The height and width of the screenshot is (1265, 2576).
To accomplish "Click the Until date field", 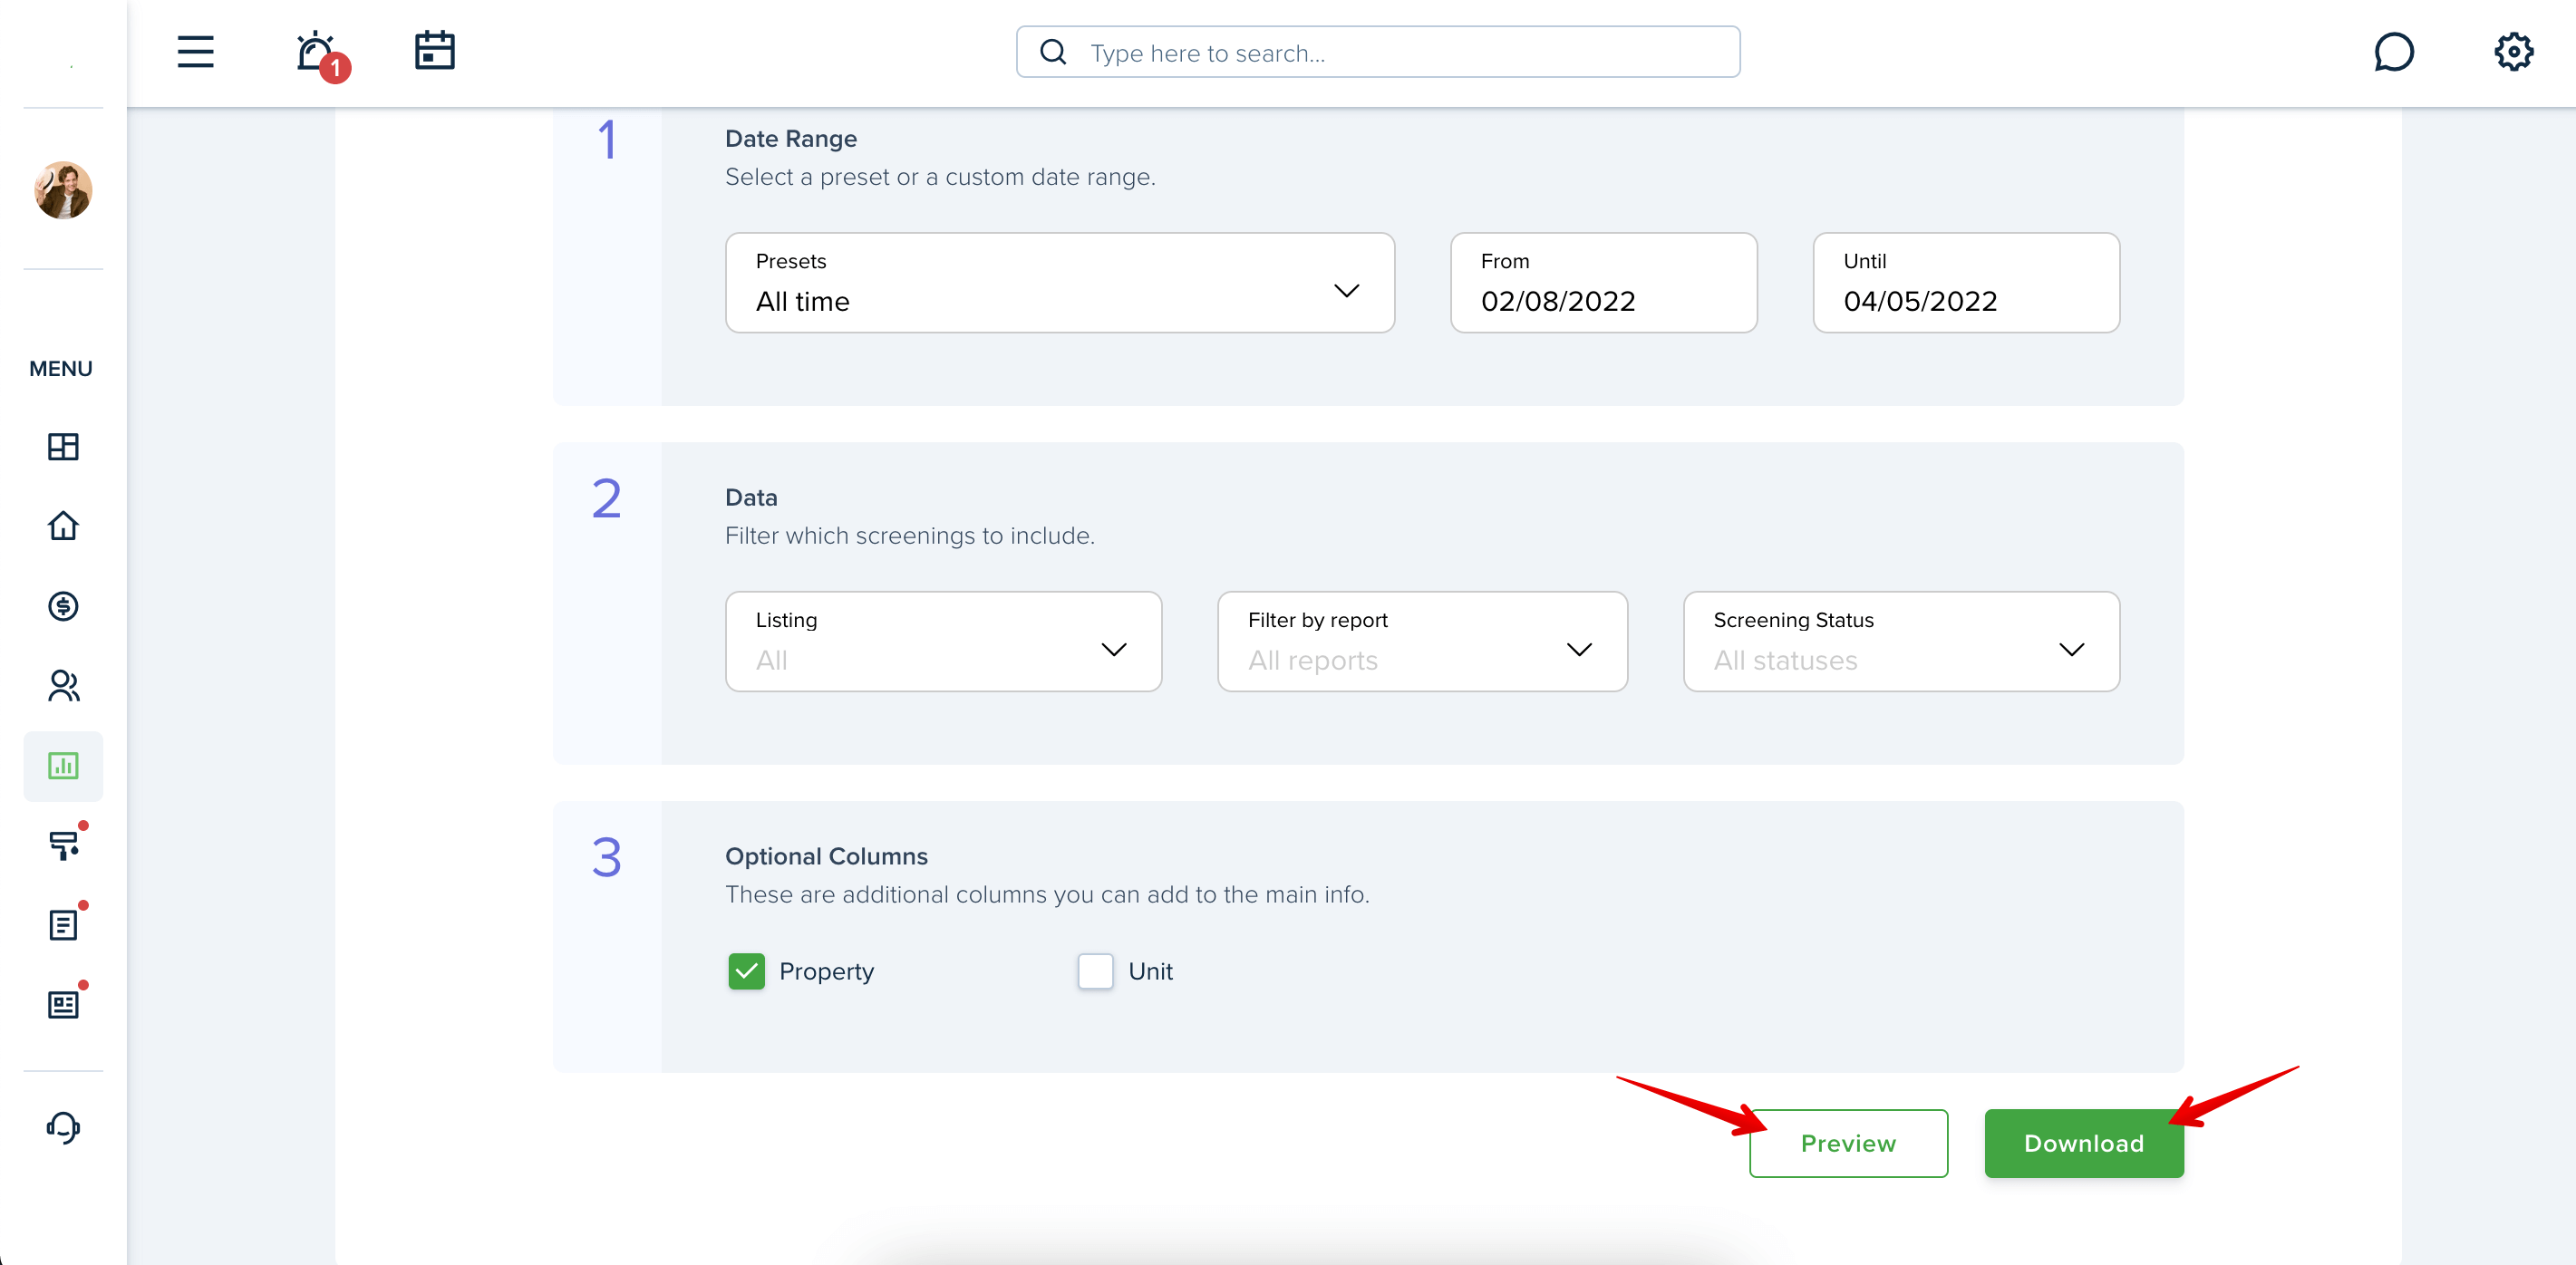I will pyautogui.click(x=1965, y=283).
